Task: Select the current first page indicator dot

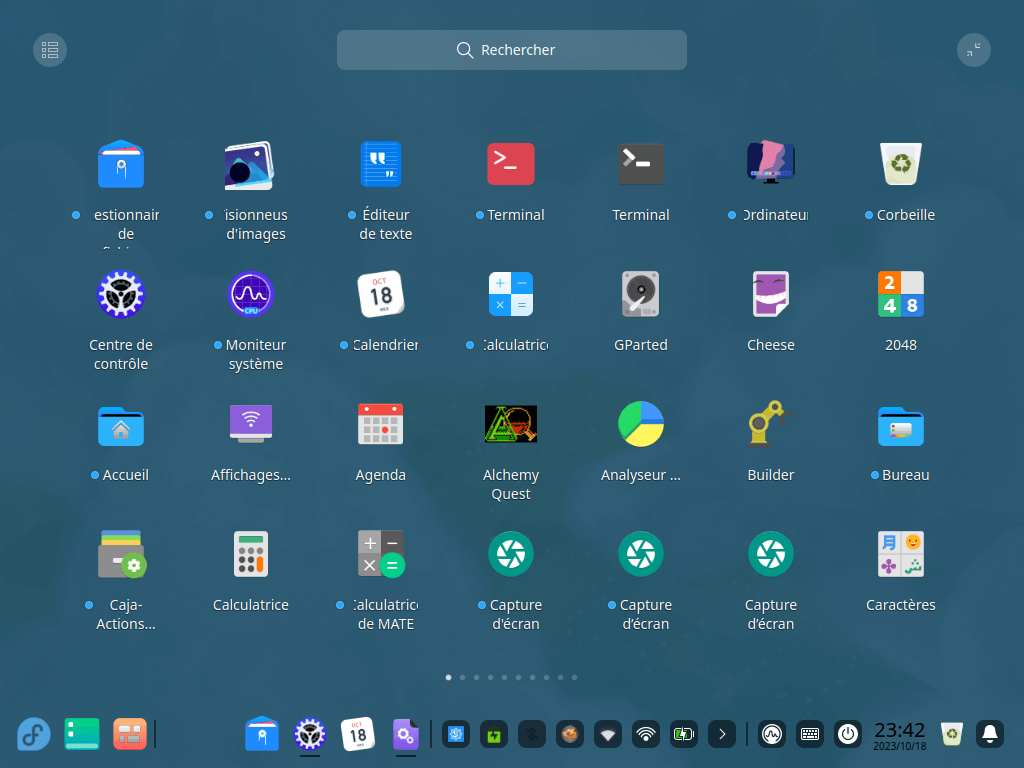Action: point(449,678)
